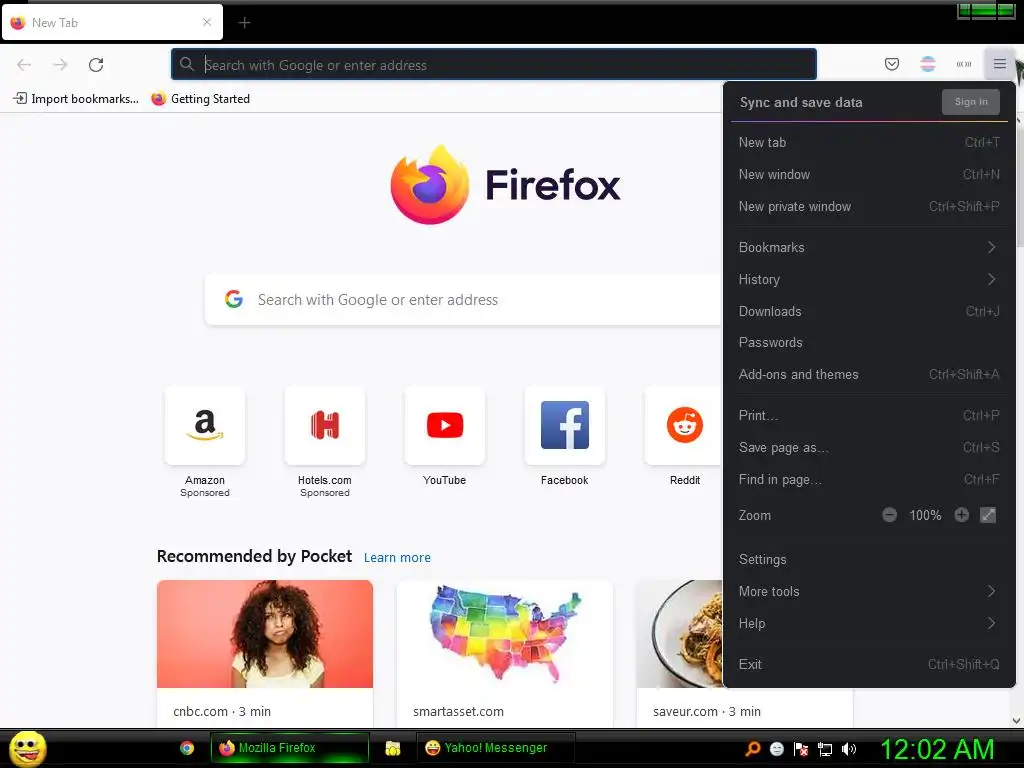Click the page scrollbar down arrow
The height and width of the screenshot is (768, 1024).
coord(1016,721)
